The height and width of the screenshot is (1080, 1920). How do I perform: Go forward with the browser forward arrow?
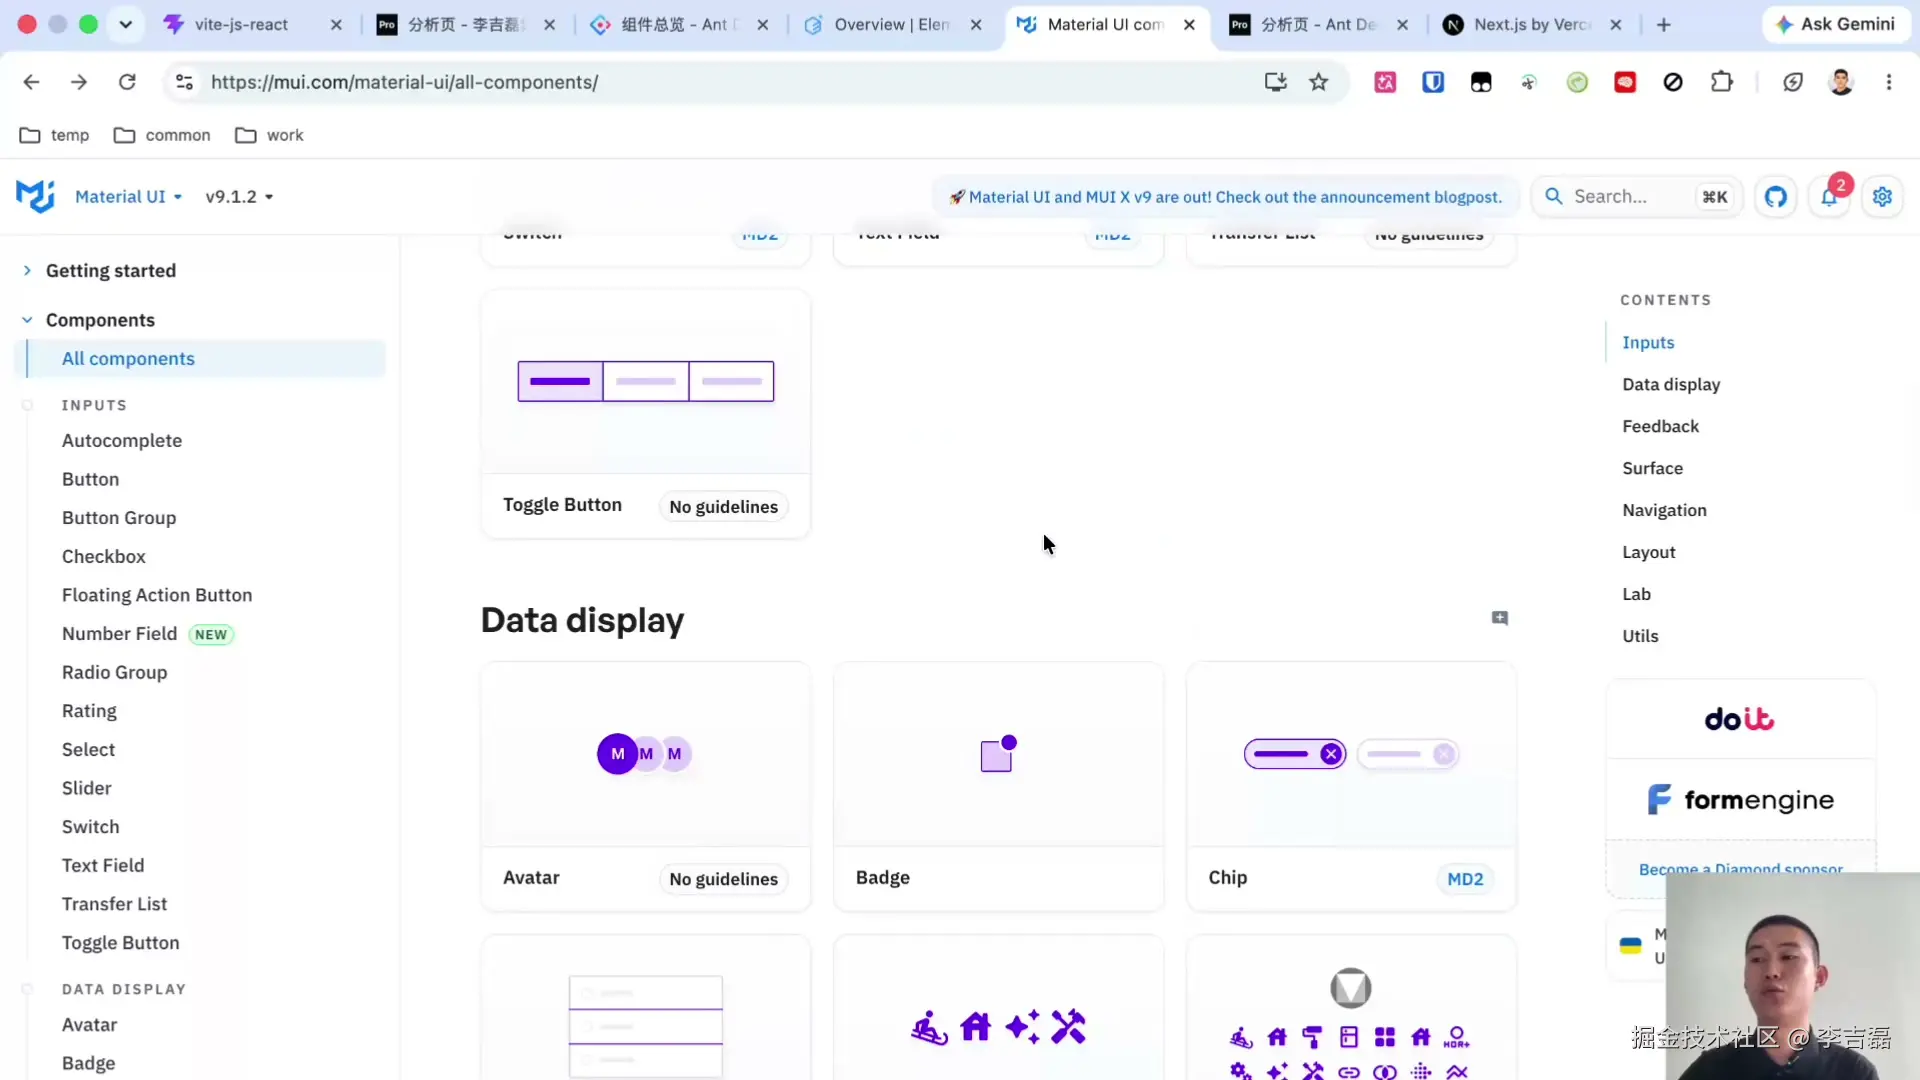click(79, 82)
